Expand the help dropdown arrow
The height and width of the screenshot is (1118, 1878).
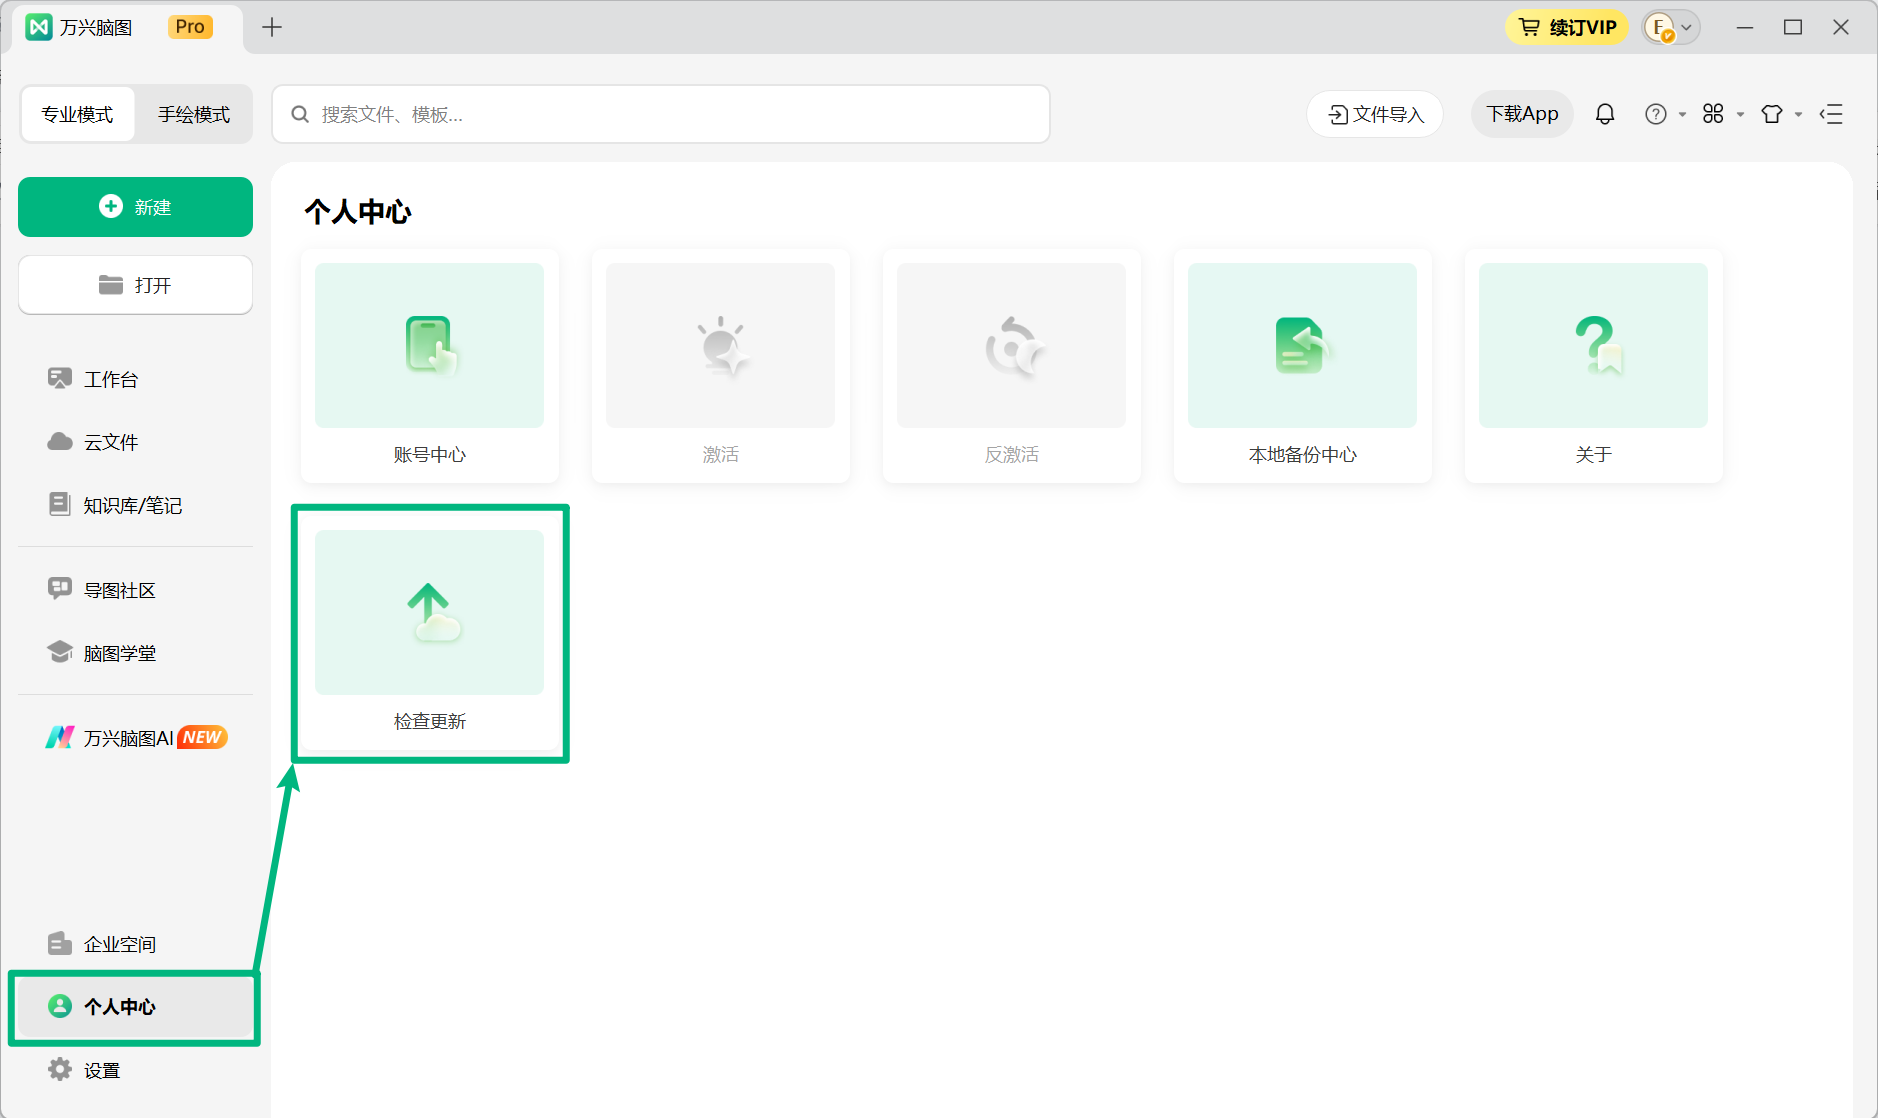coord(1682,115)
